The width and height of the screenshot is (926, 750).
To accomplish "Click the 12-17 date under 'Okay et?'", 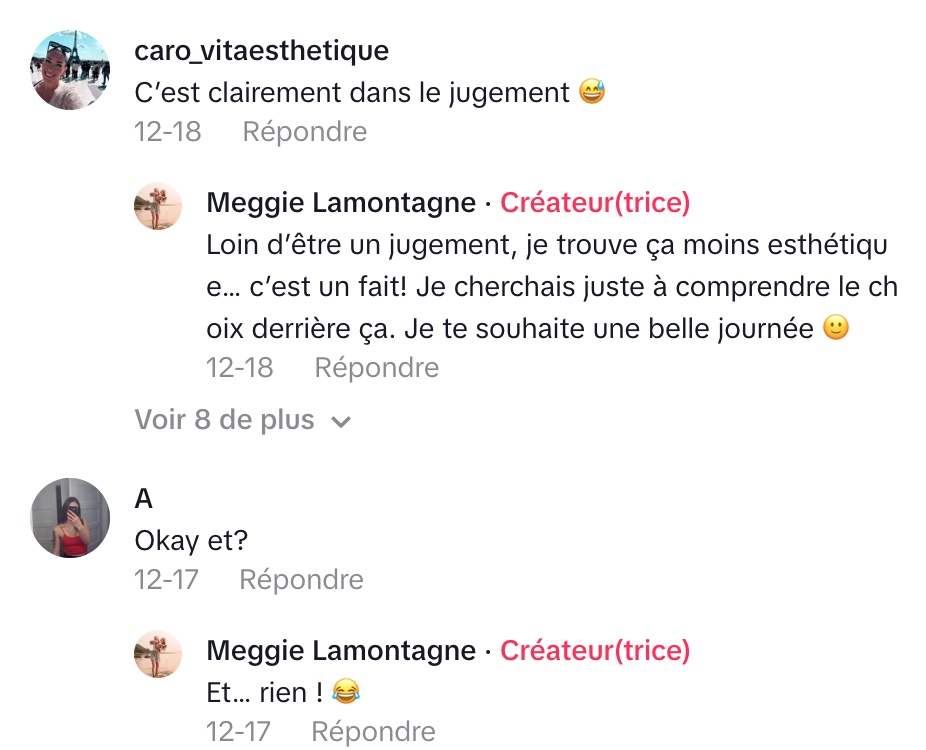I will click(x=166, y=580).
